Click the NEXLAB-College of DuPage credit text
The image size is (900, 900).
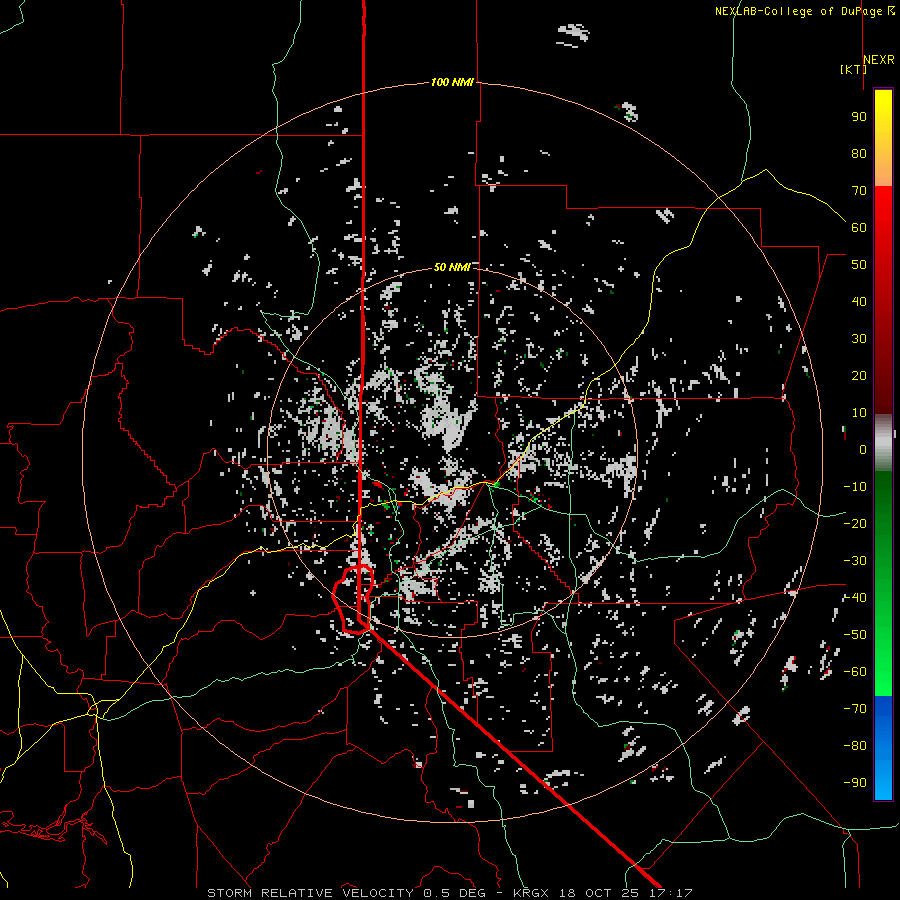point(798,11)
